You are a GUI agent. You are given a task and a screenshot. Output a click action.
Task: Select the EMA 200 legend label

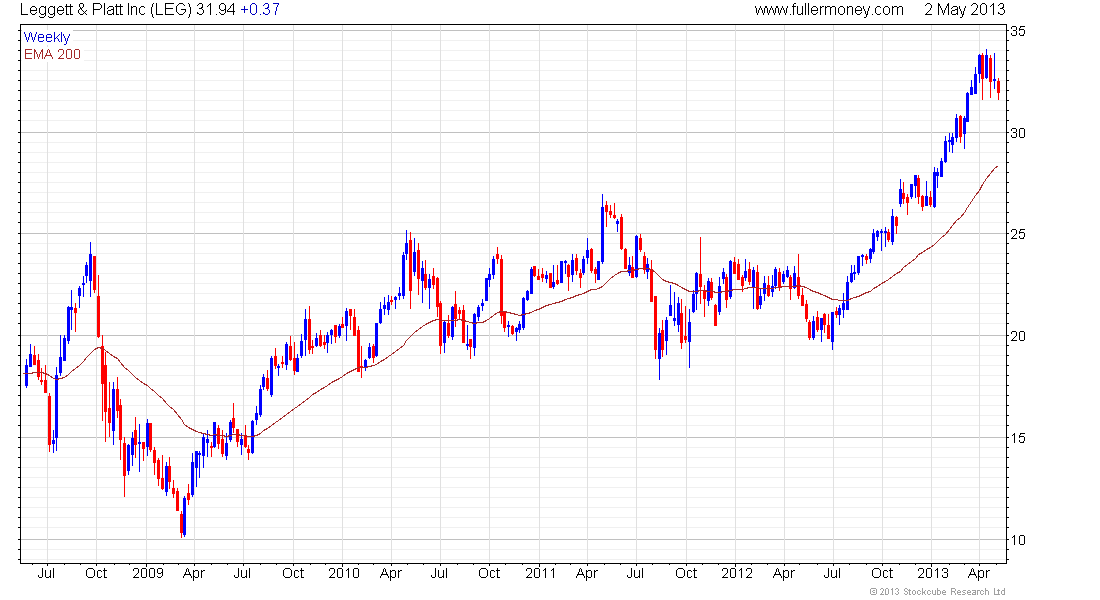pos(52,54)
